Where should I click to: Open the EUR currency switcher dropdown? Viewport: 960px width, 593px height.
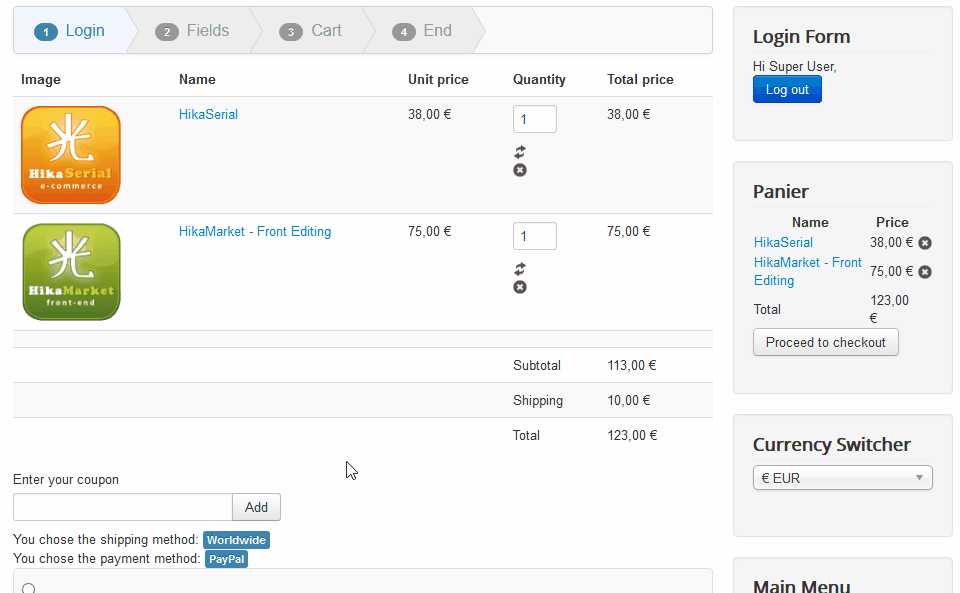842,478
